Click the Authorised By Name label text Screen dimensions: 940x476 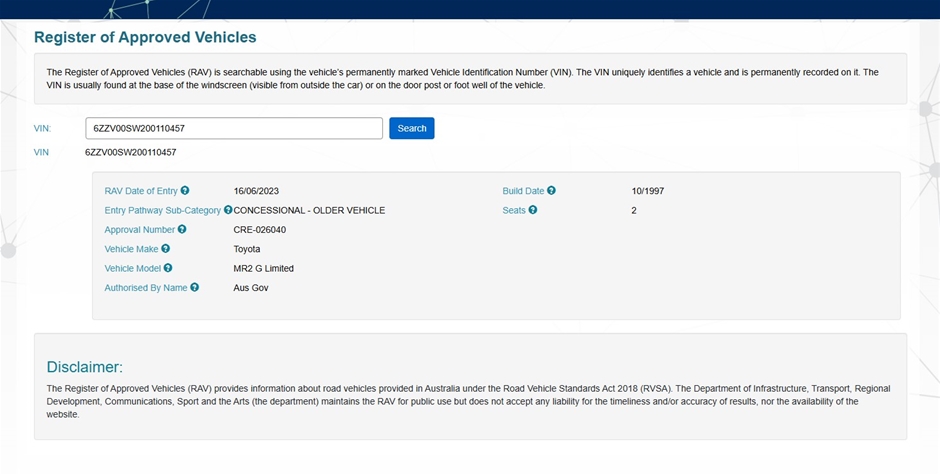click(x=146, y=287)
